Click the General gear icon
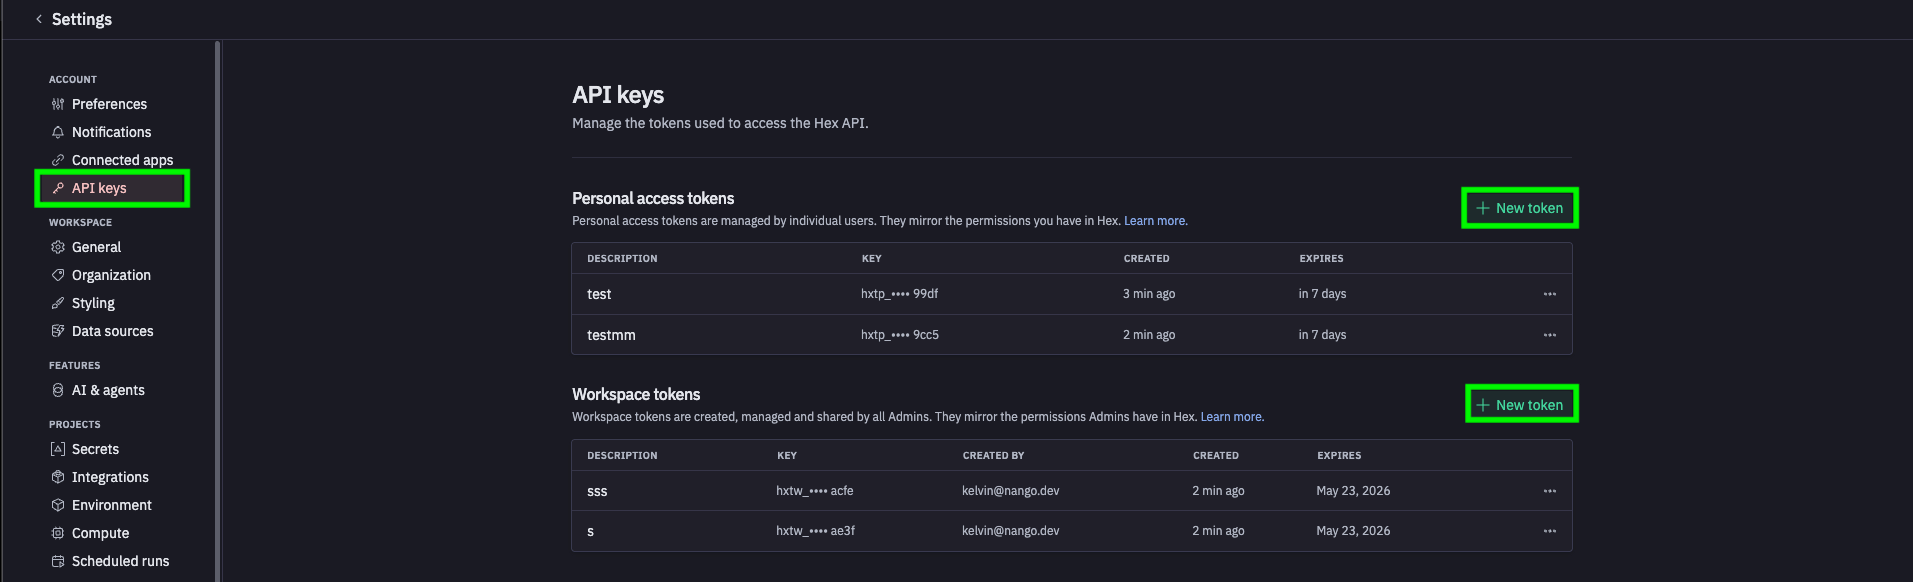Viewport: 1913px width, 582px height. (x=58, y=247)
